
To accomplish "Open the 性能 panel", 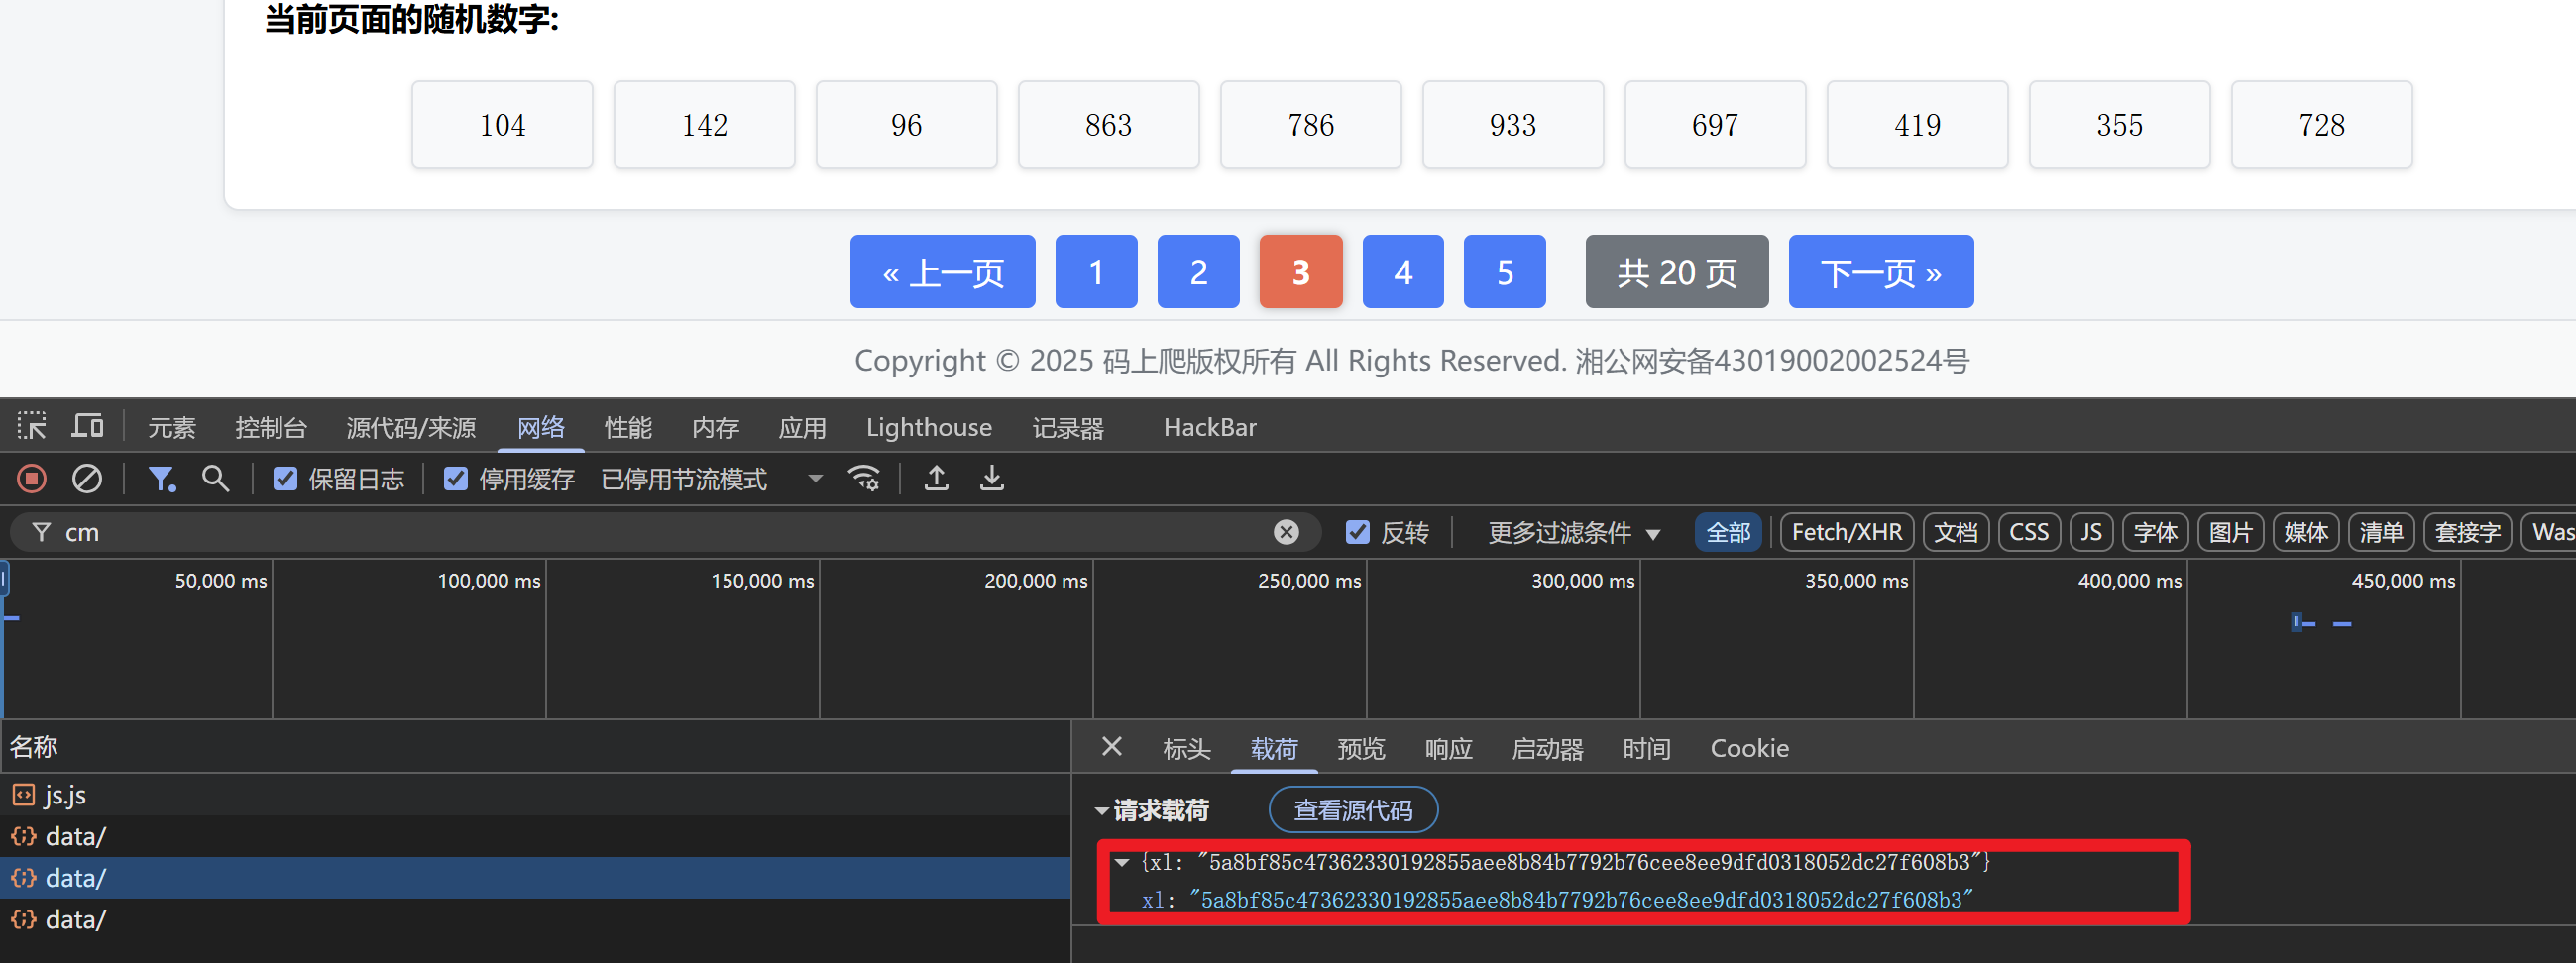I will [628, 428].
